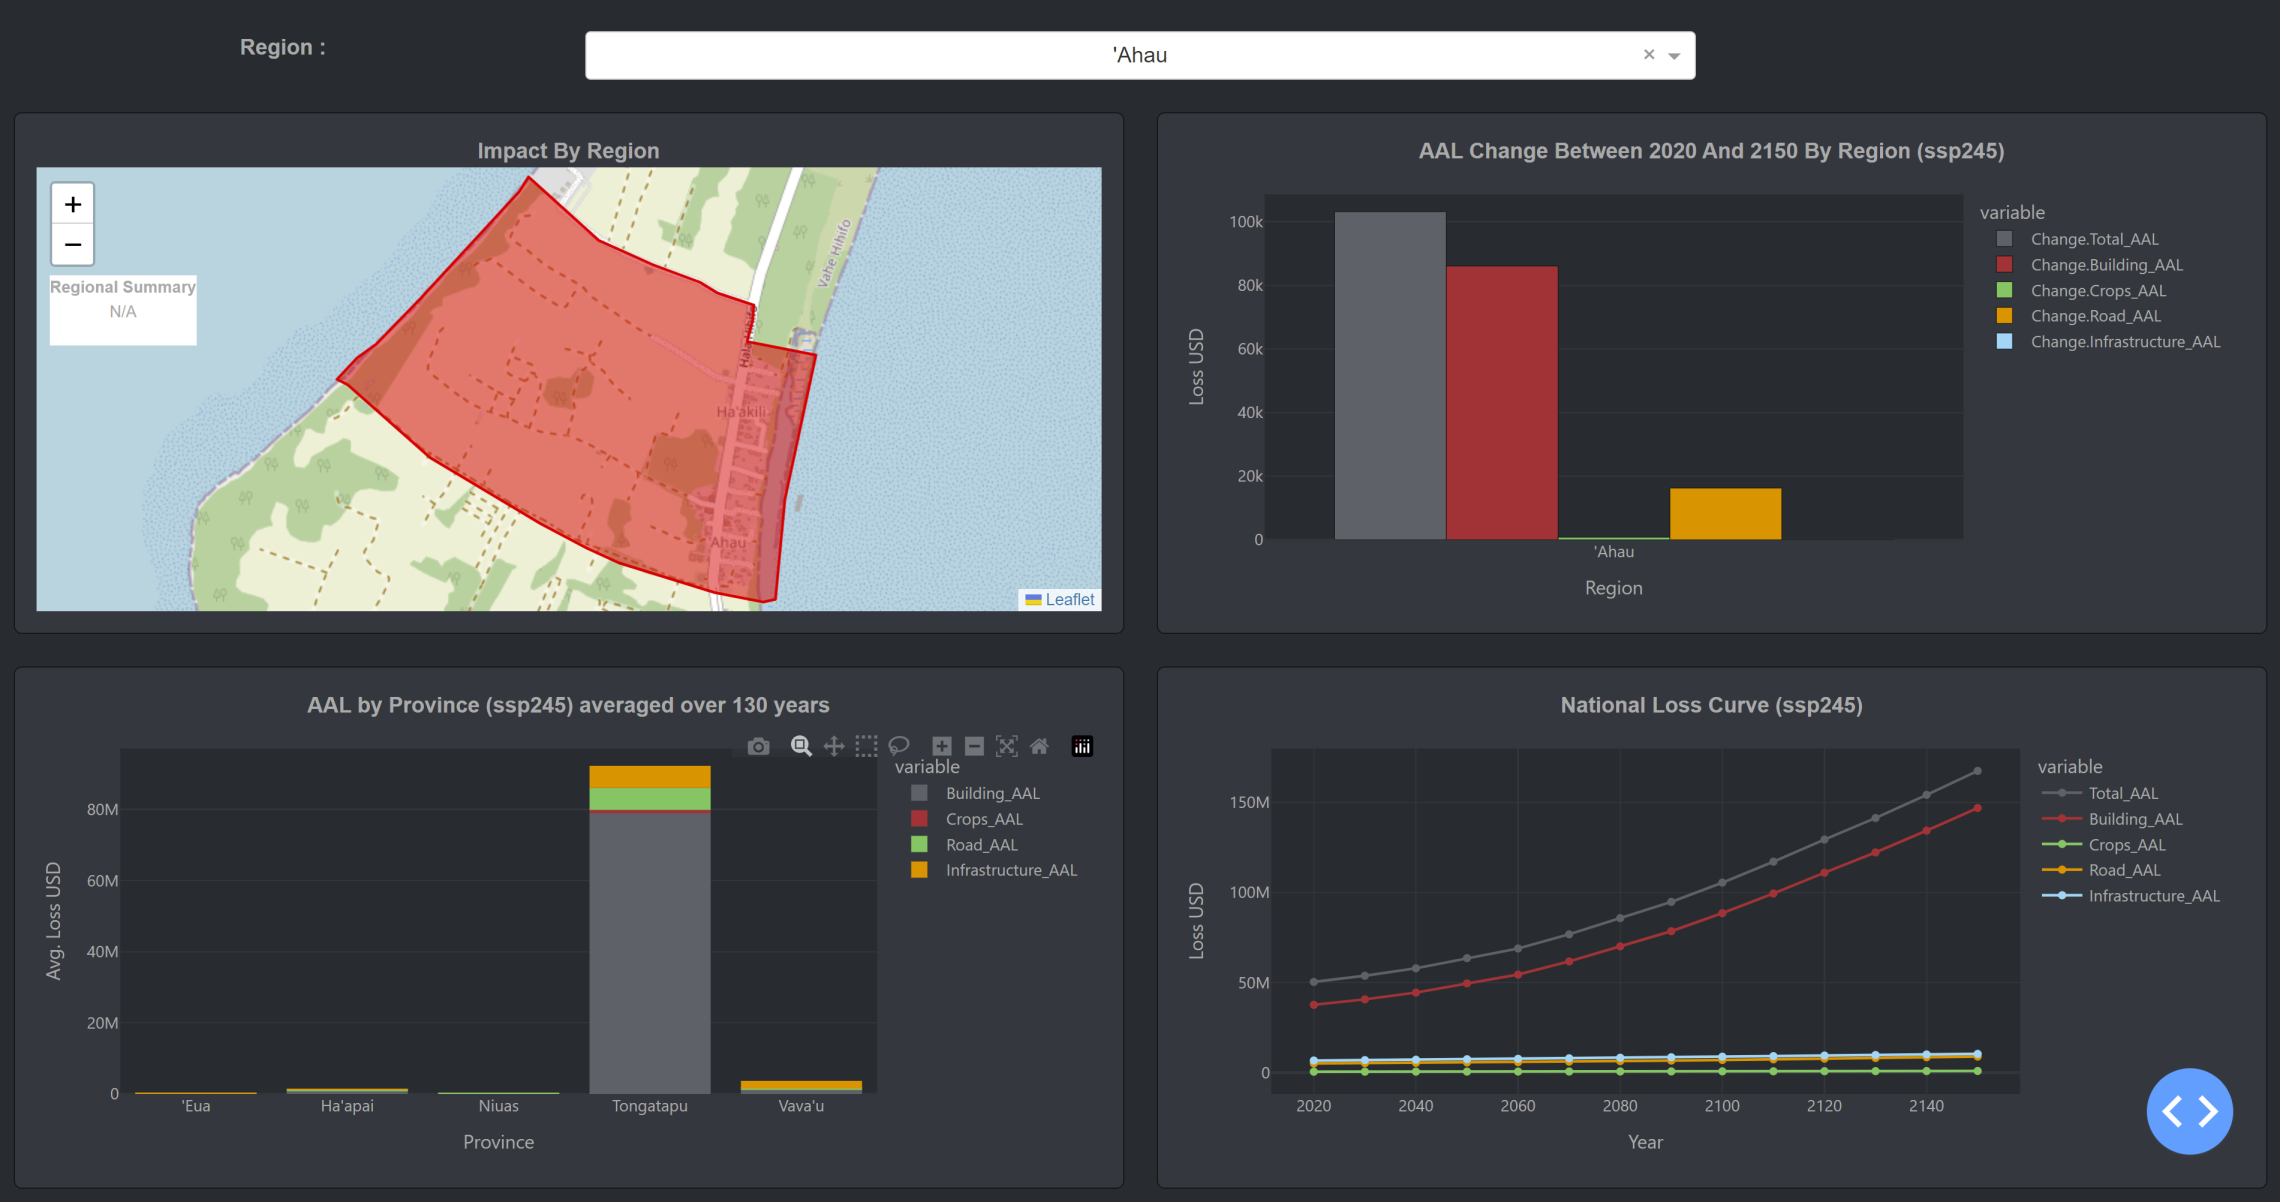Screen dimensions: 2280x1202
Task: Click the 'Eua province axis label
Action: click(x=196, y=1106)
